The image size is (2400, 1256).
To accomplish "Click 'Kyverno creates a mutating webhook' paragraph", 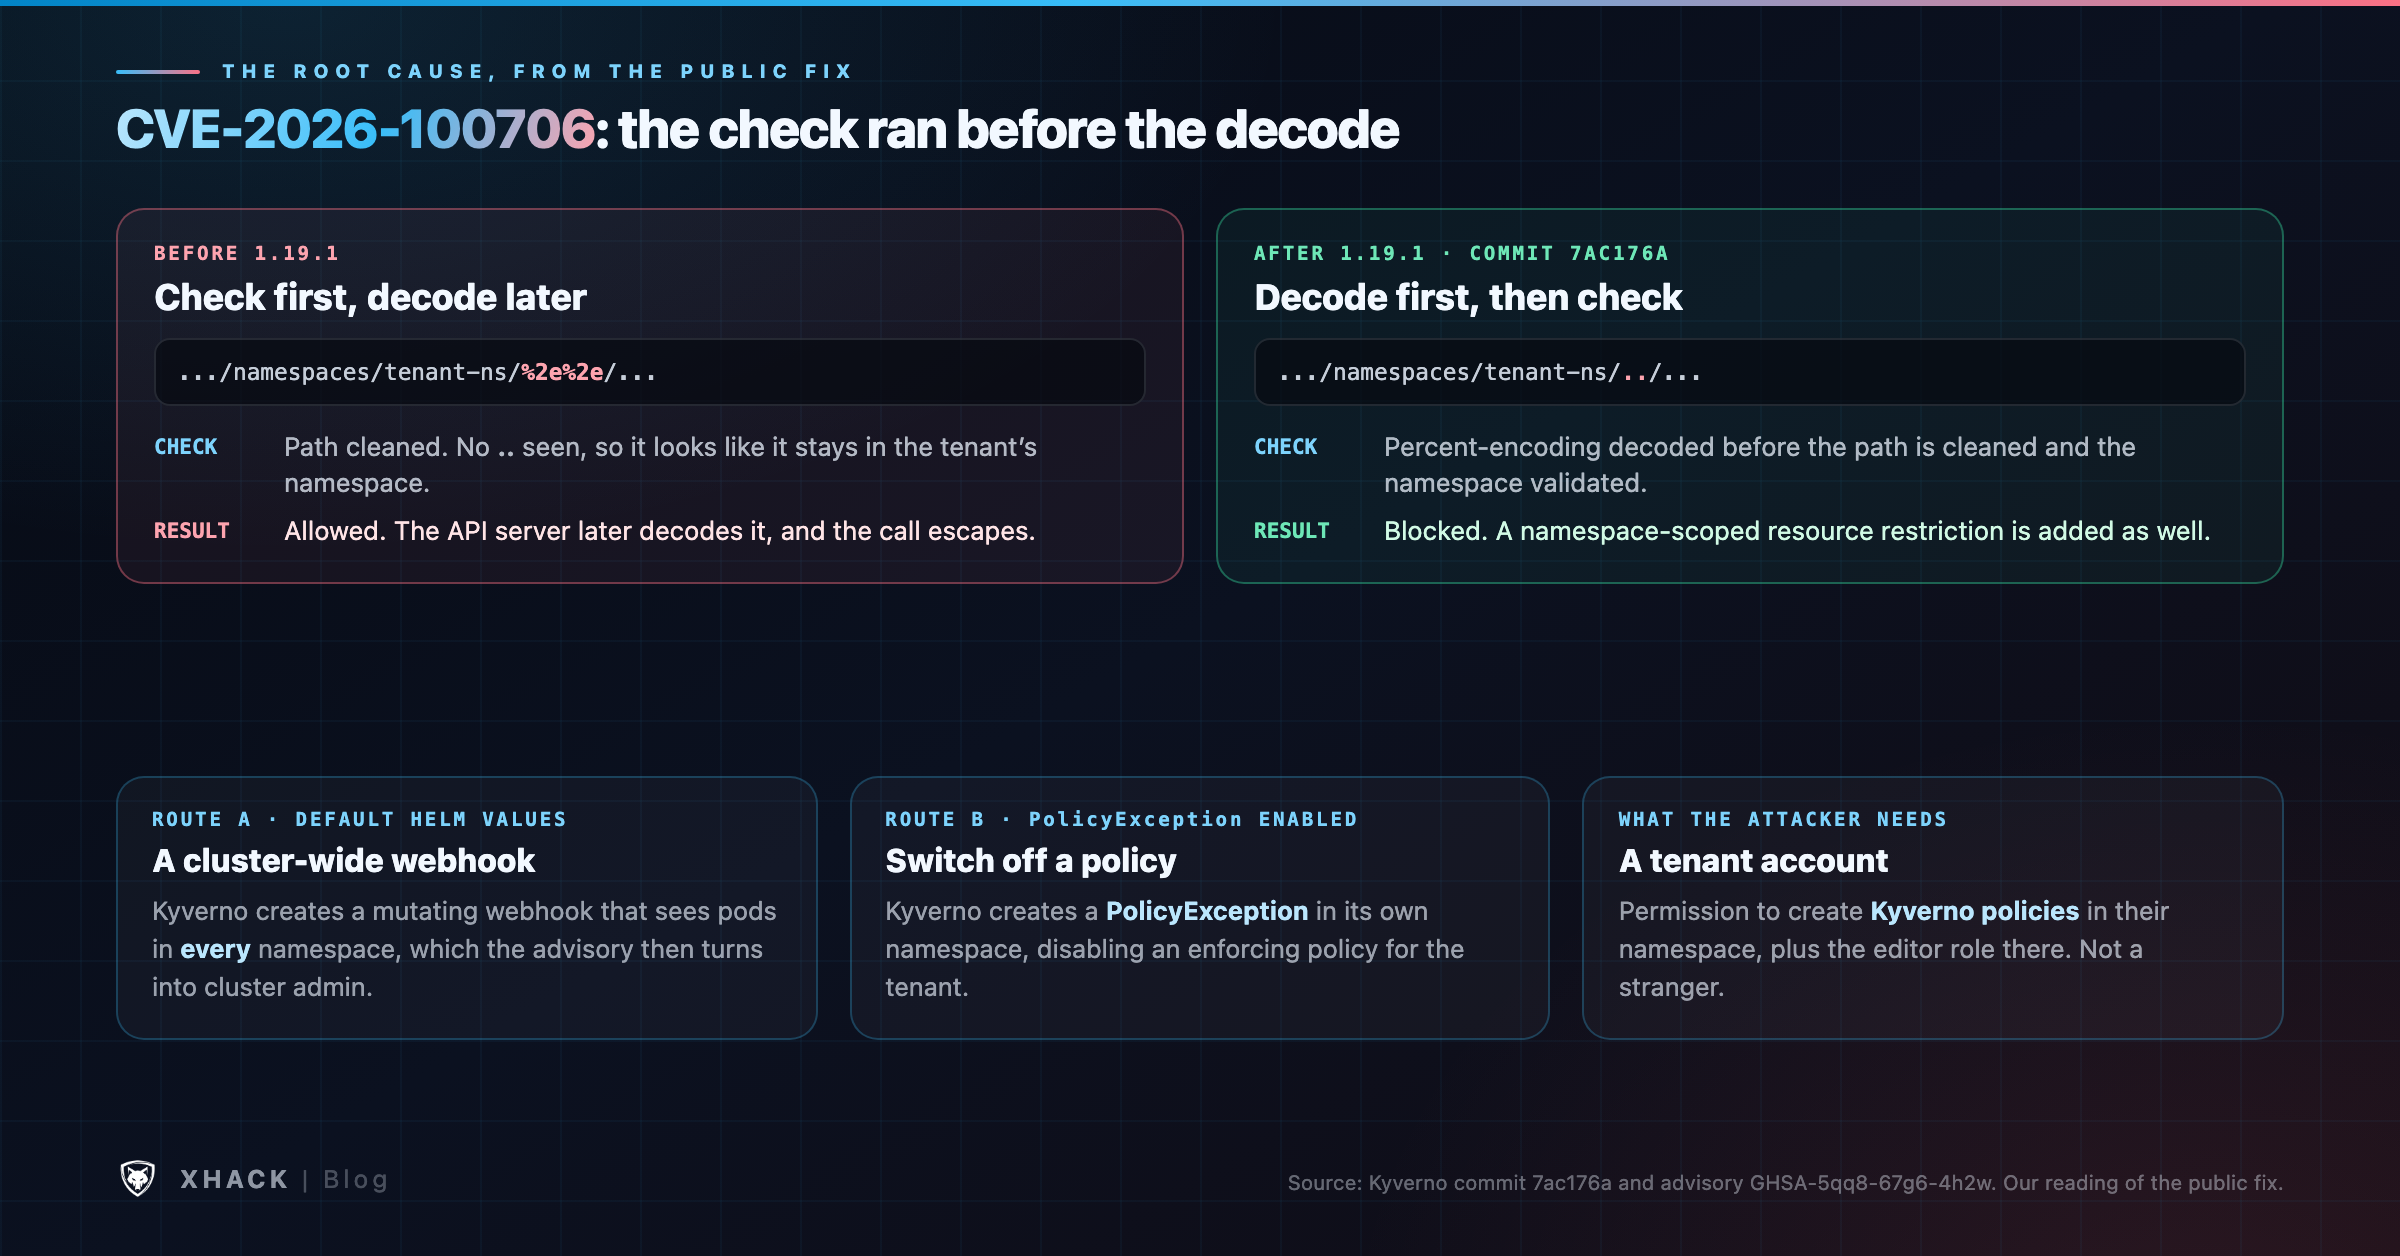I will pyautogui.click(x=465, y=949).
